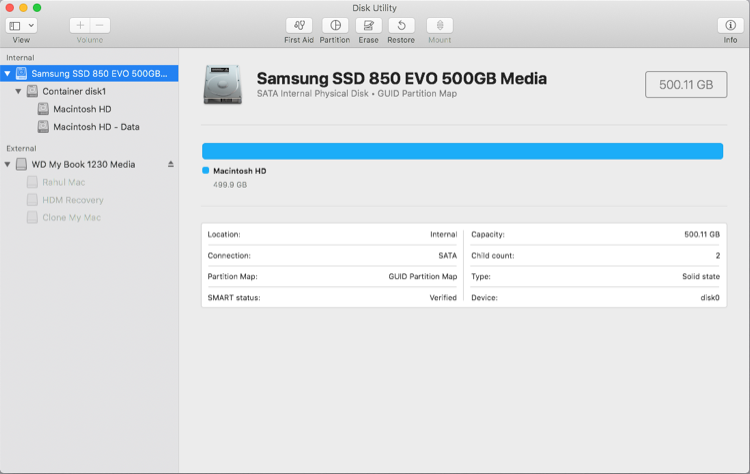Click the add volume plus button
Image resolution: width=750 pixels, height=474 pixels.
click(80, 25)
